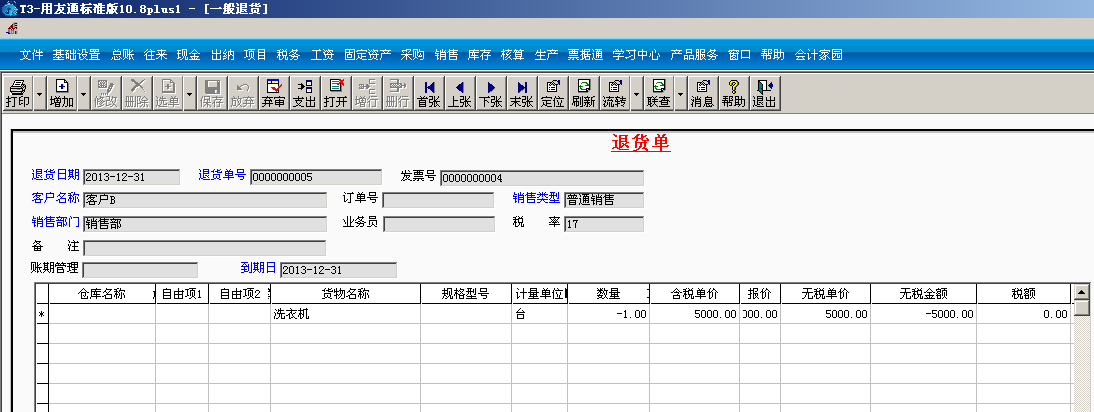Open the 会计家园 menu
This screenshot has width=1094, height=412.
(x=818, y=55)
